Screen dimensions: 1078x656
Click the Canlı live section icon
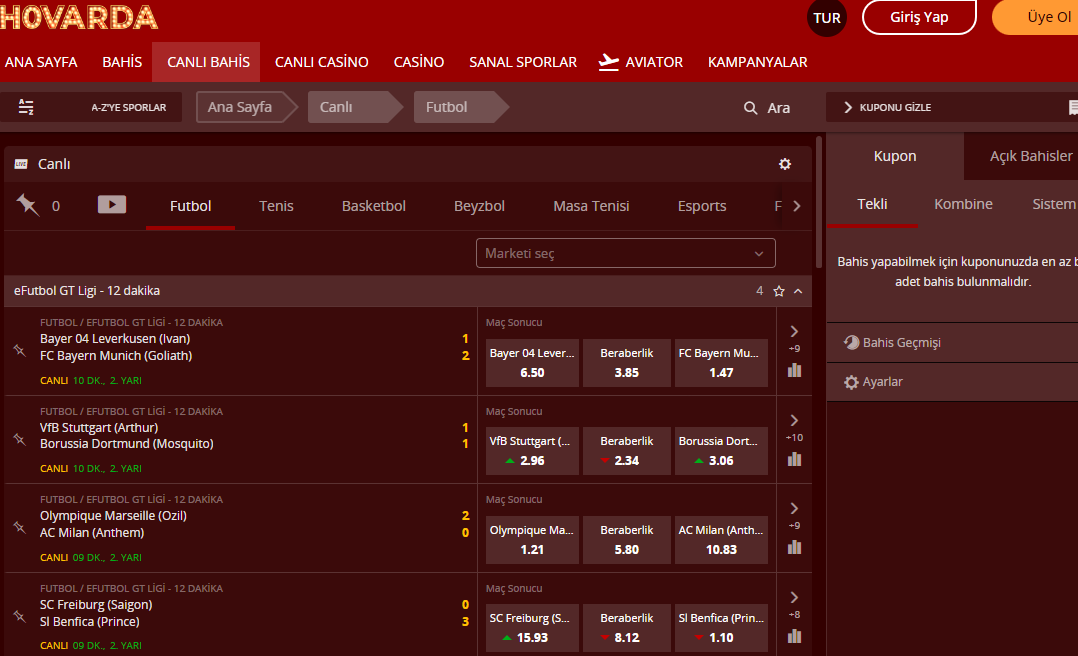pos(21,164)
